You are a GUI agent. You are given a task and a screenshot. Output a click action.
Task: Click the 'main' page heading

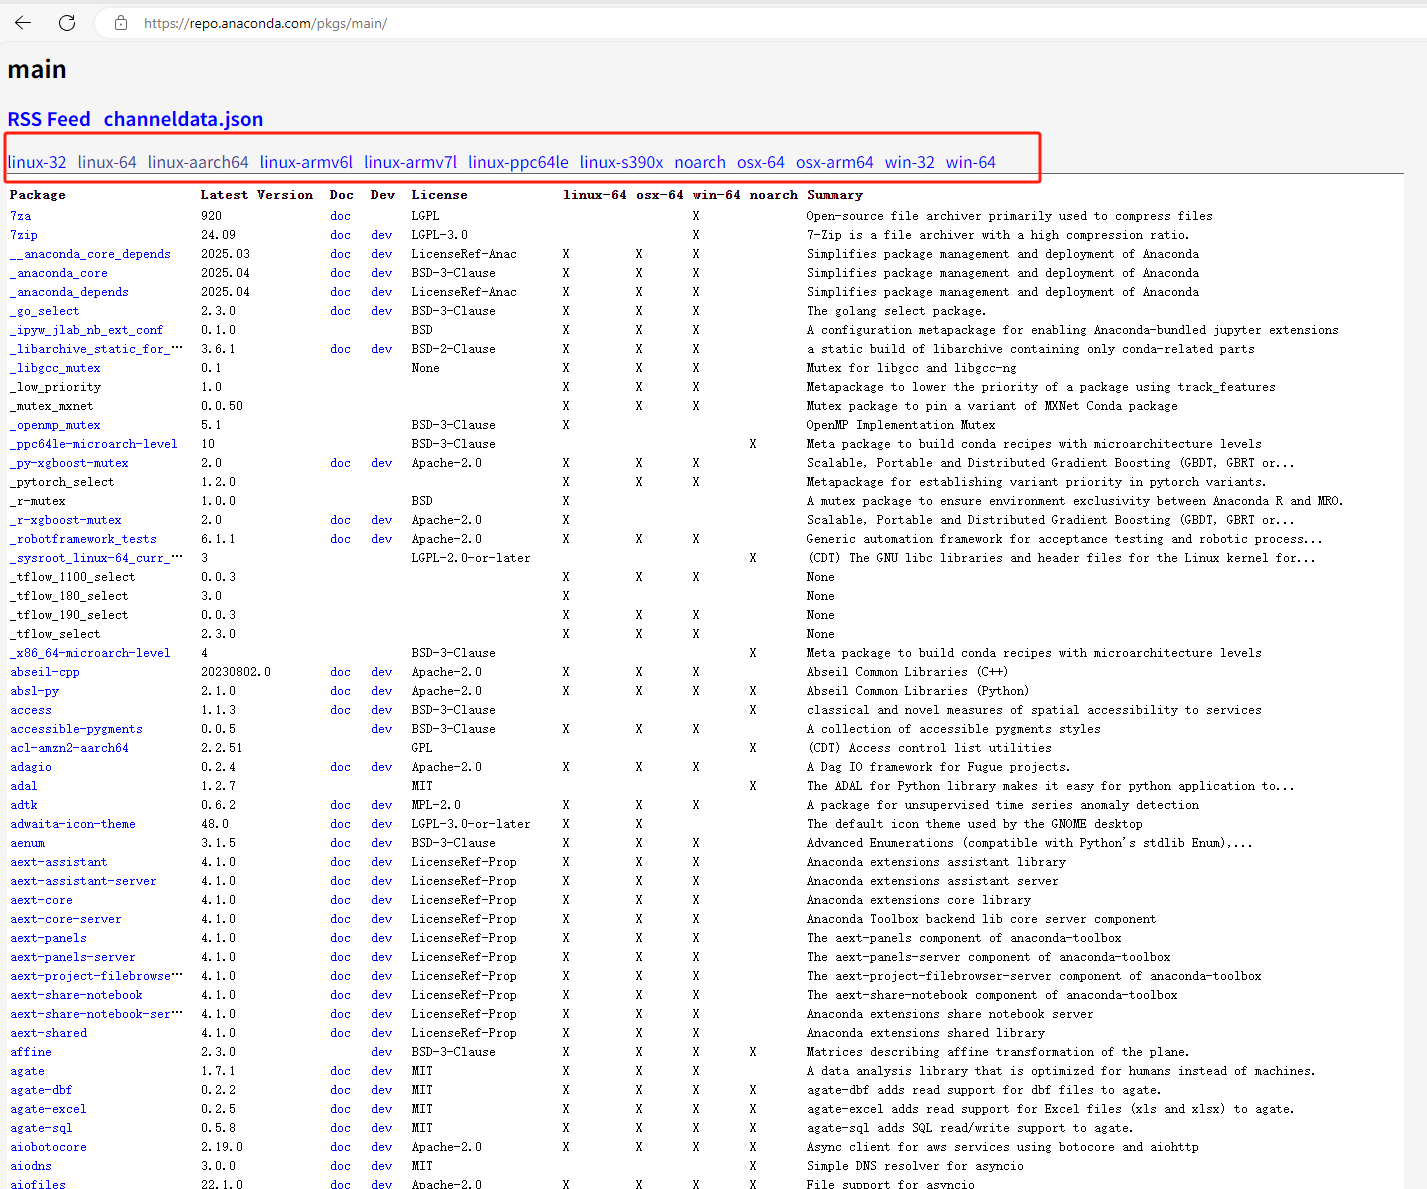pyautogui.click(x=37, y=69)
